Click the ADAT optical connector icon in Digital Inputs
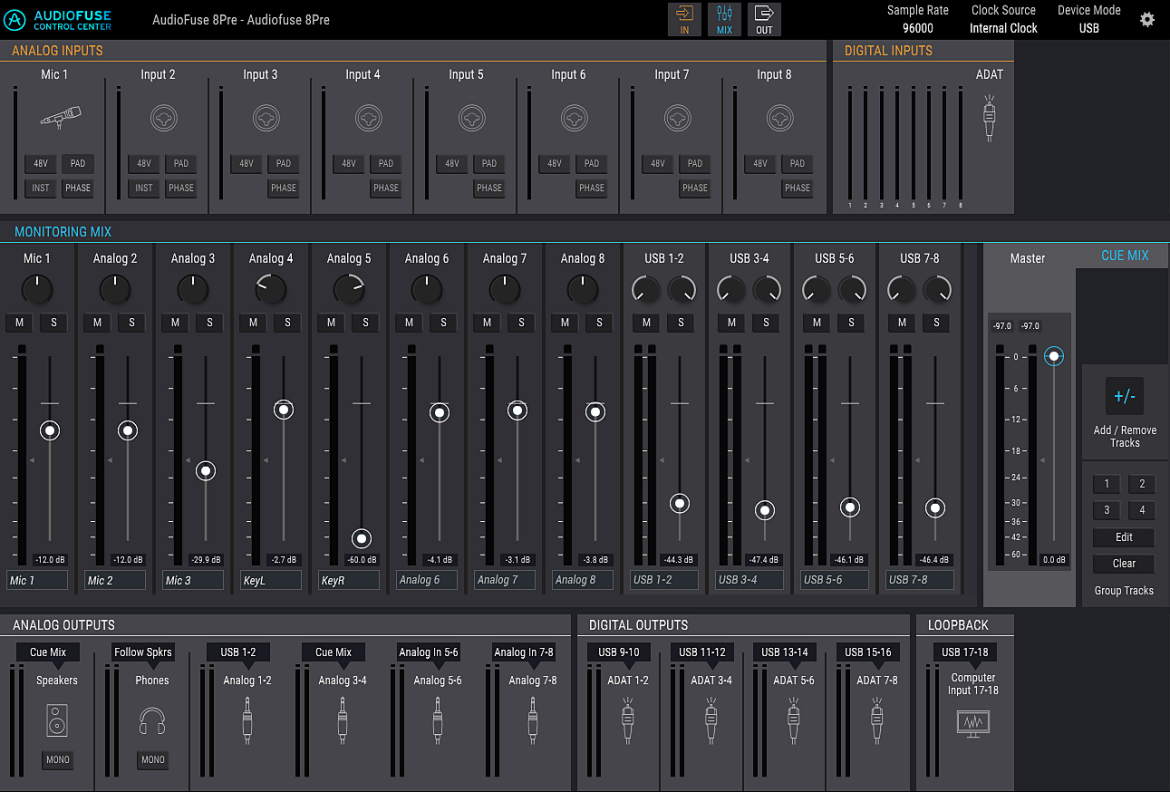The image size is (1170, 792). pyautogui.click(x=989, y=118)
